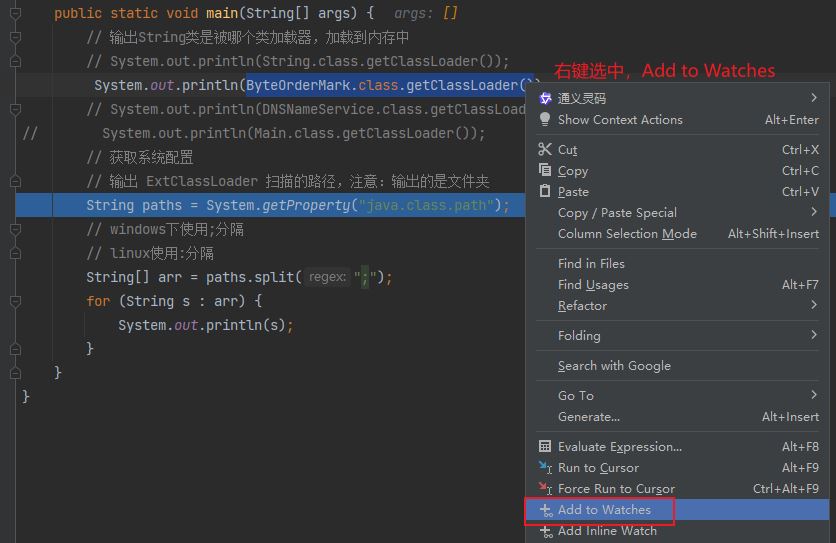Screen dimensions: 836x543
Task: Open the 通义灵码 submenu entry
Action: [677, 98]
